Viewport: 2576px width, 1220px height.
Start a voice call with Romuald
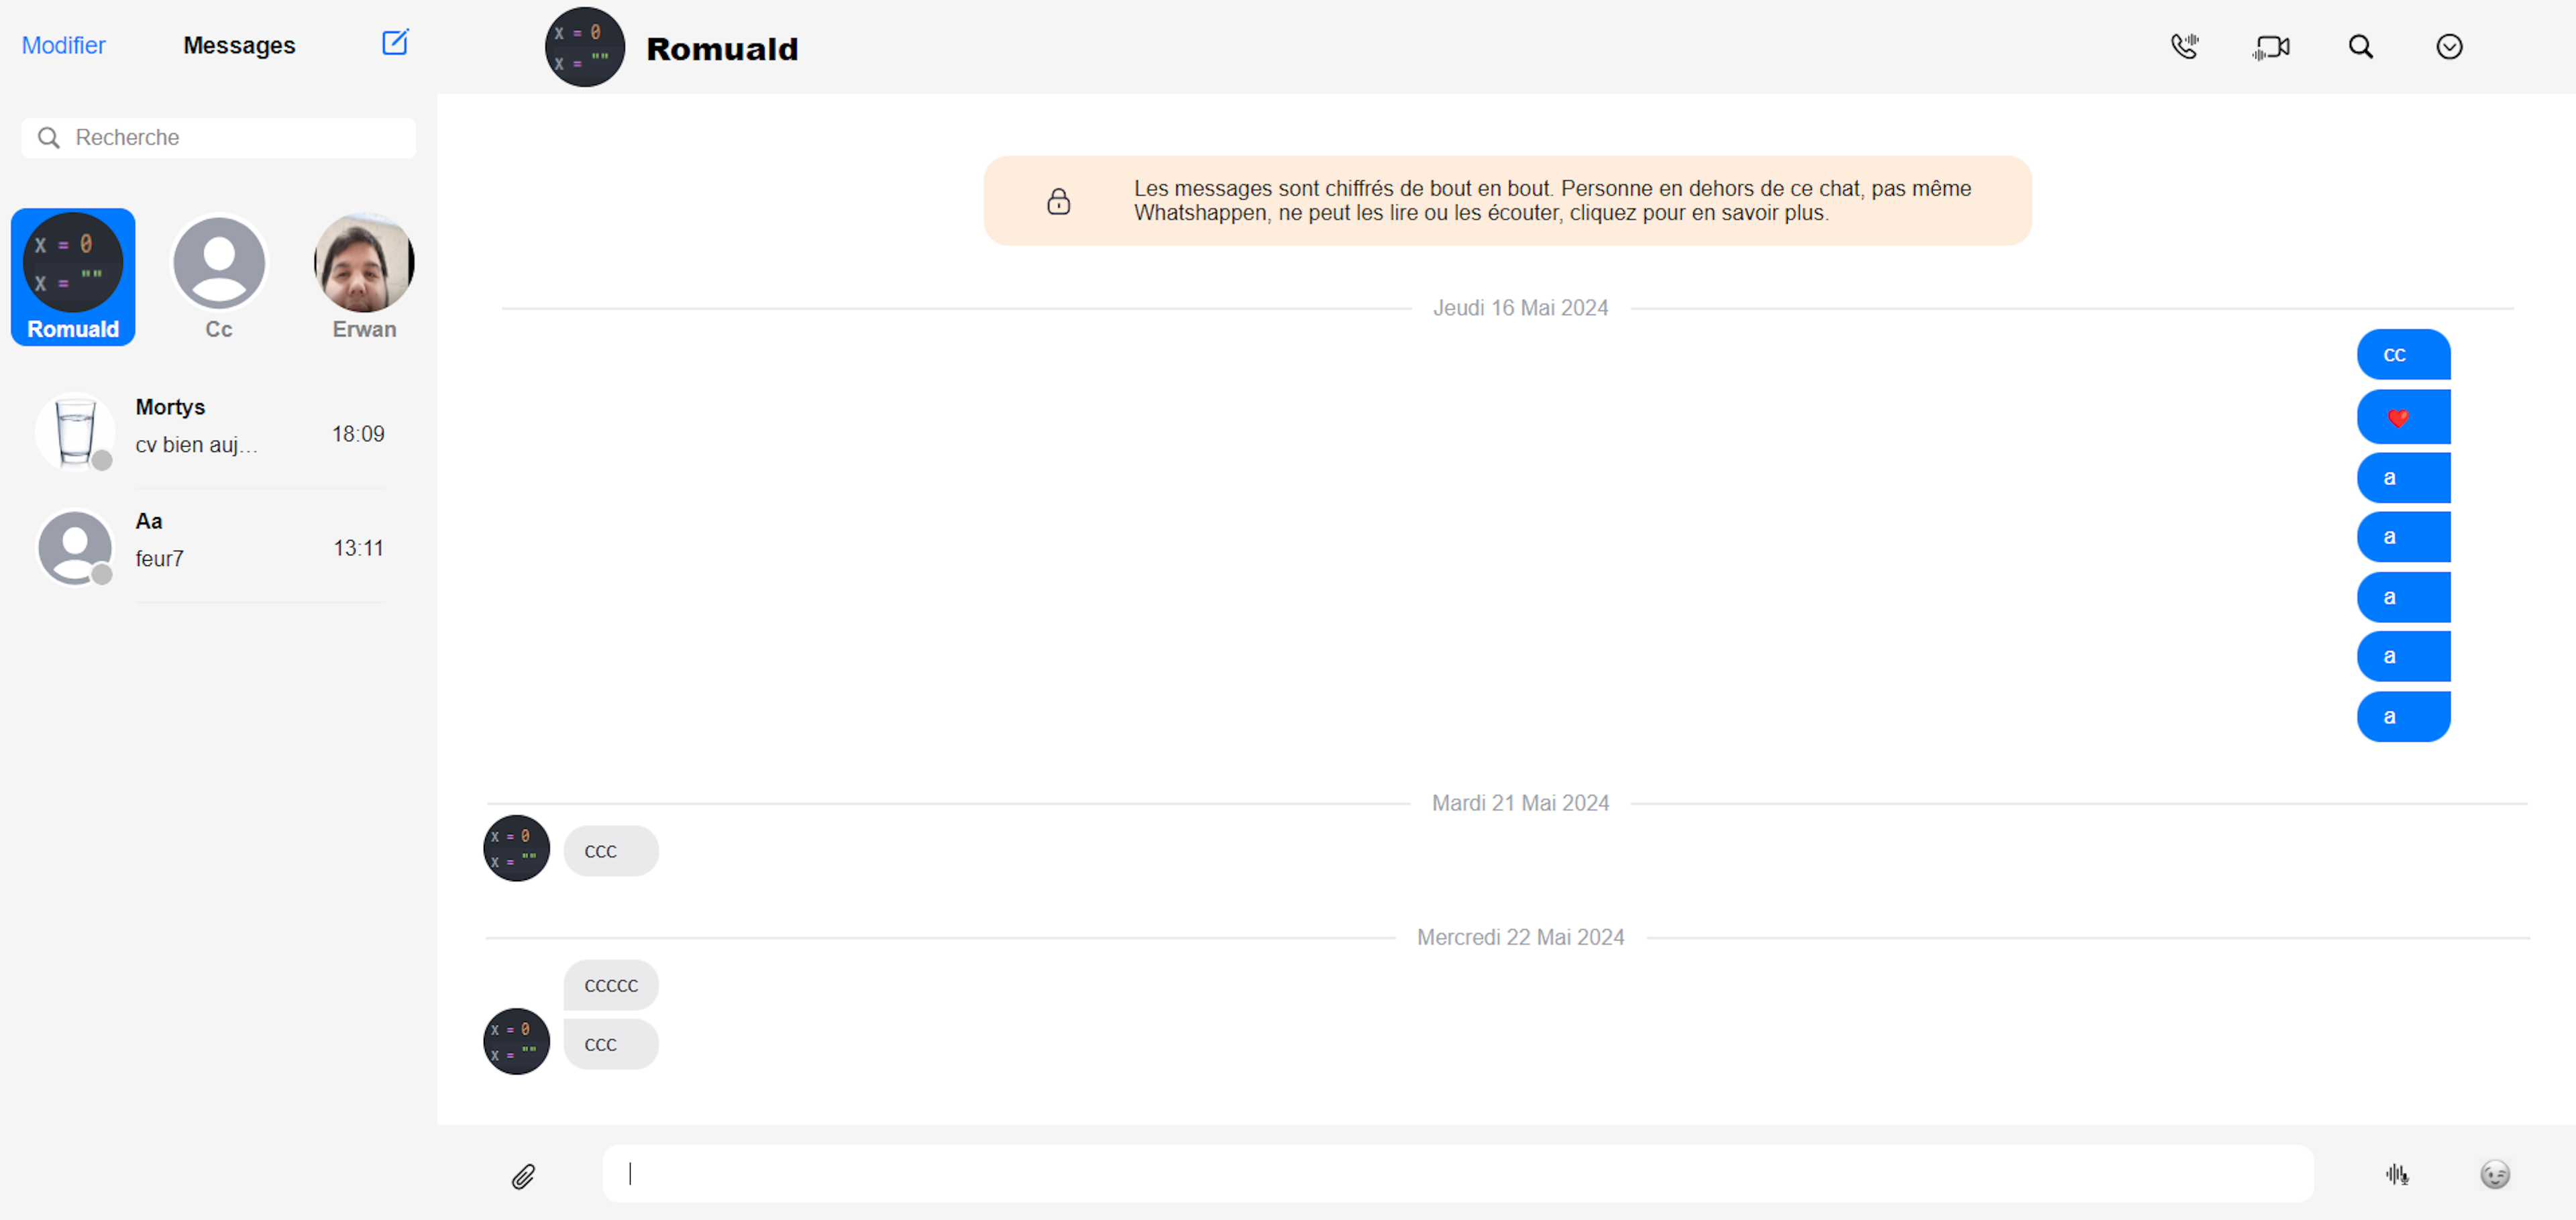tap(2184, 47)
